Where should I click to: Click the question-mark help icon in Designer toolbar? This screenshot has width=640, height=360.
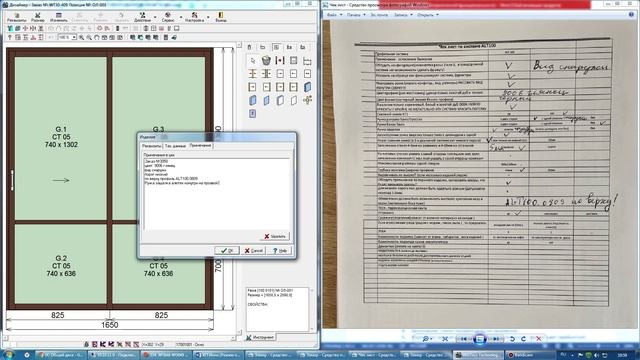click(10, 37)
